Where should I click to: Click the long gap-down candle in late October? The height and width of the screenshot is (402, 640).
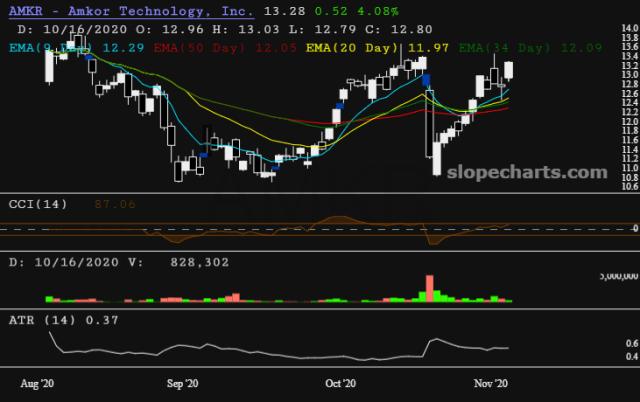(429, 124)
